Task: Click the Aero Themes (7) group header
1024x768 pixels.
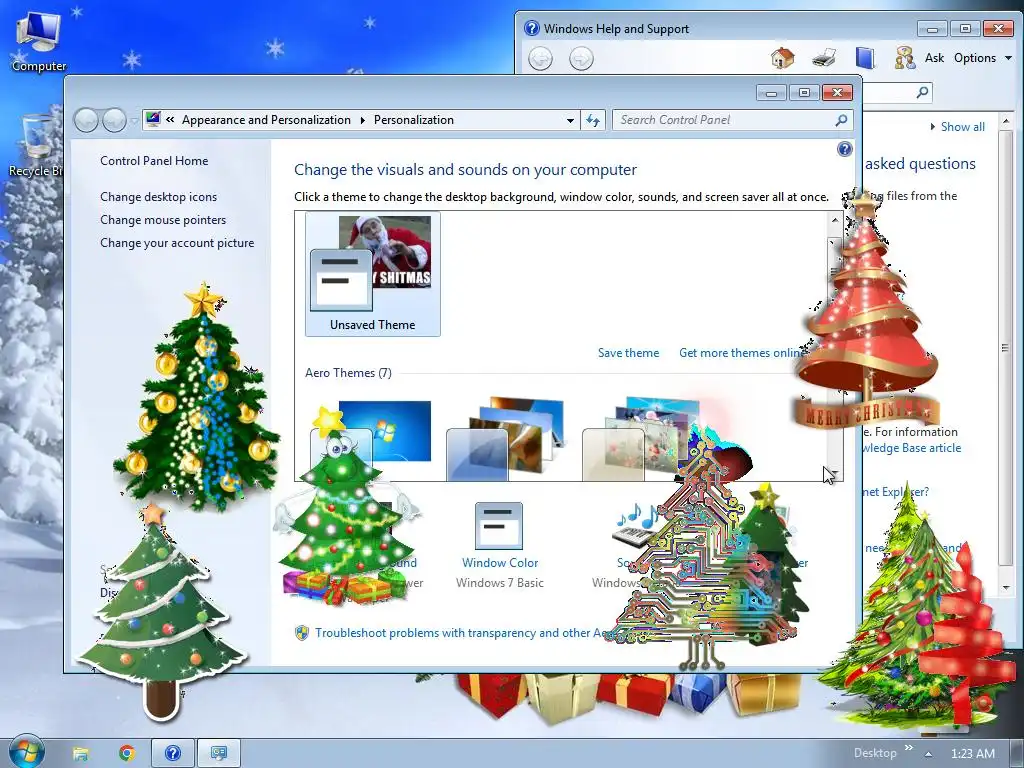Action: [348, 373]
